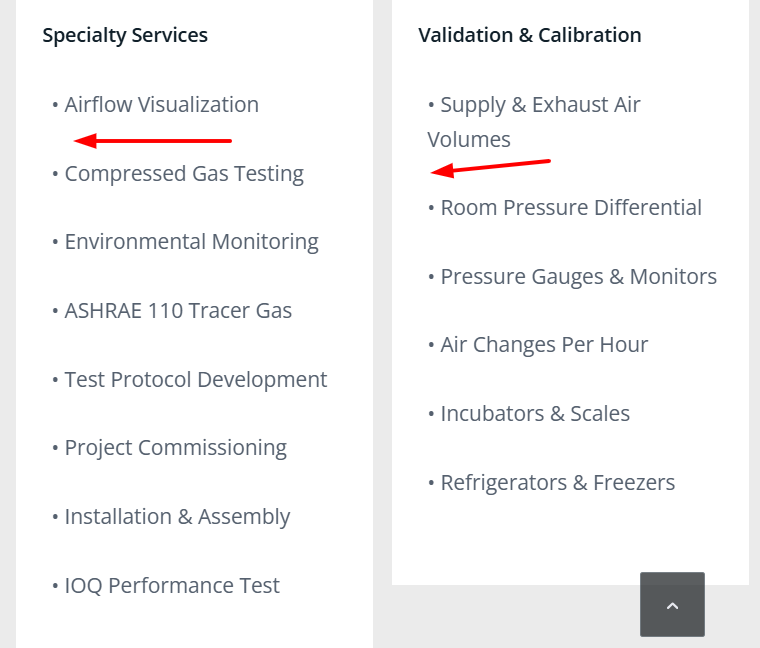Select IOQ Performance Test link

click(x=172, y=586)
